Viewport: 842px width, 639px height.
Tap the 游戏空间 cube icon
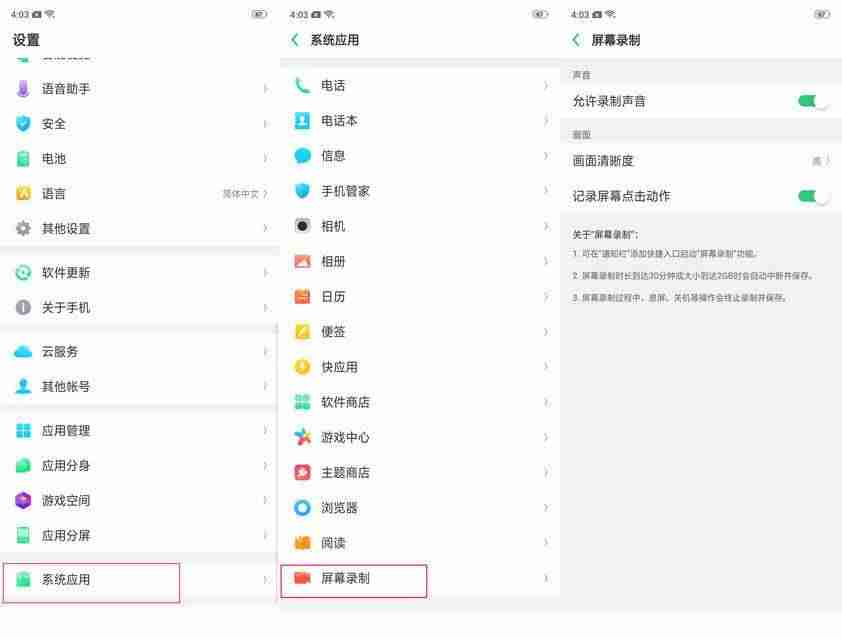pos(23,500)
